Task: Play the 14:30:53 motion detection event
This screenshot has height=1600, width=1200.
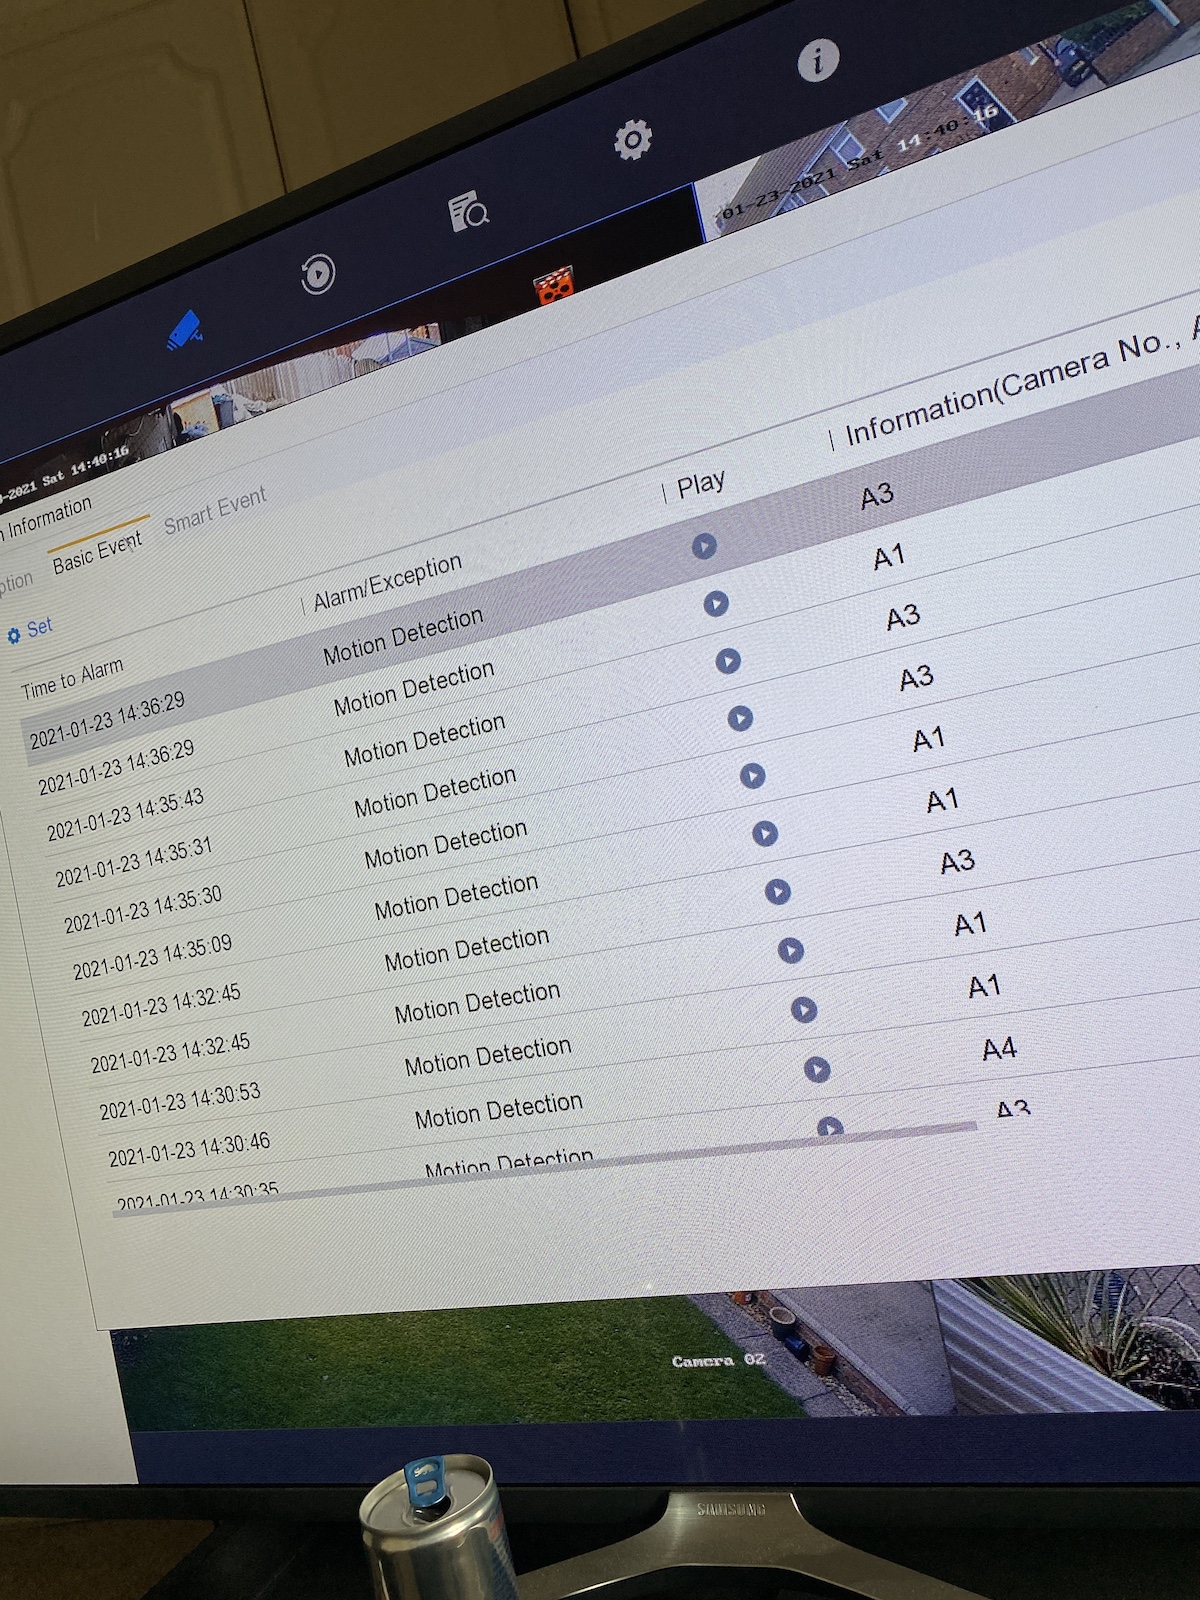Action: click(x=804, y=1009)
